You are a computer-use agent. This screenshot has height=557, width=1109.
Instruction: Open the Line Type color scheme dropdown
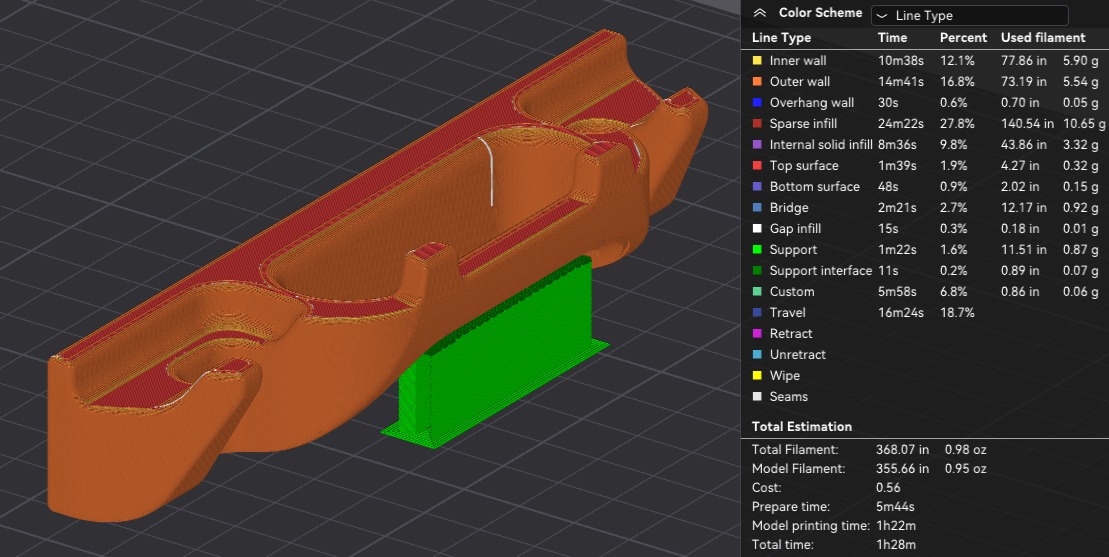tap(970, 15)
